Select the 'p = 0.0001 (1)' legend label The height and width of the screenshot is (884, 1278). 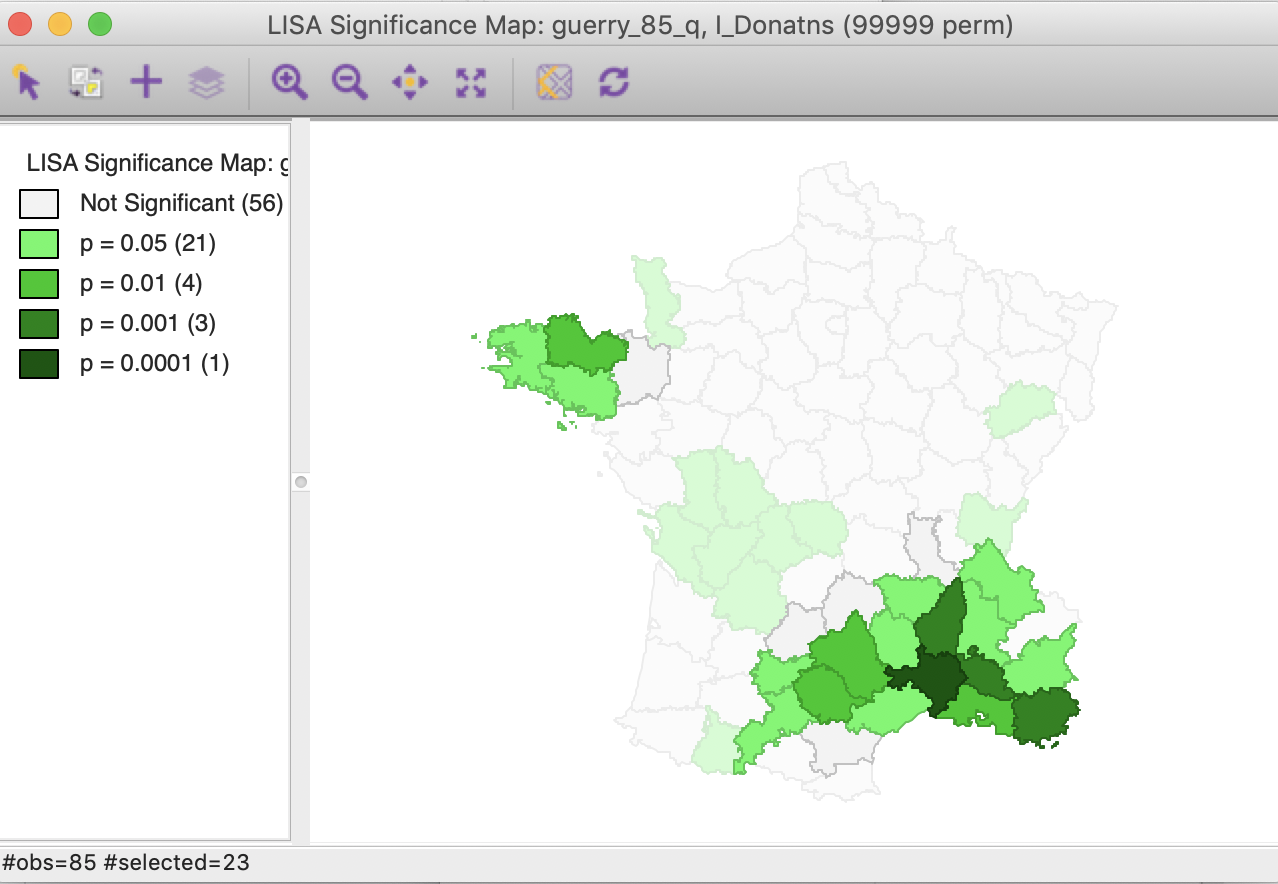155,364
